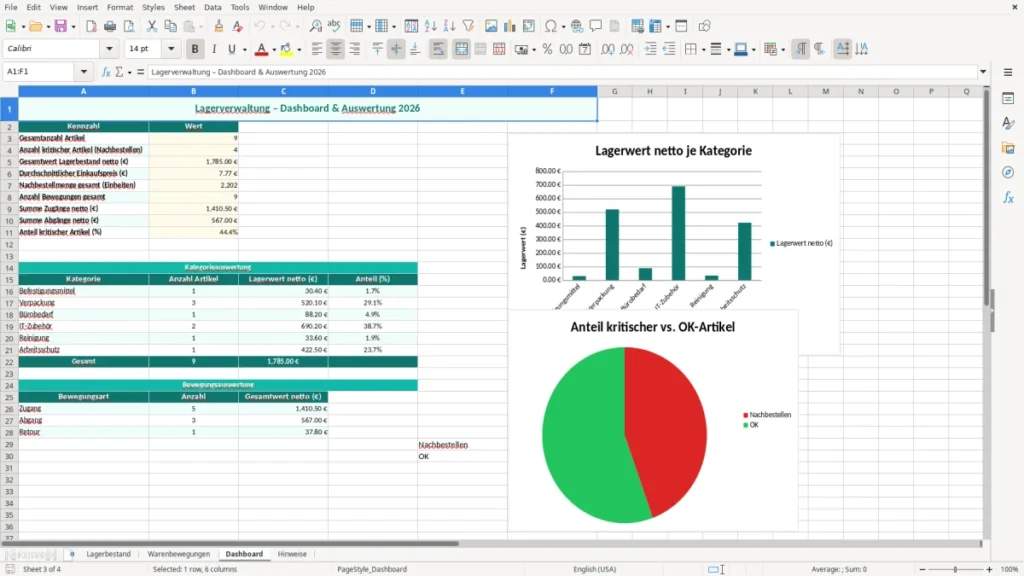Image resolution: width=1024 pixels, height=576 pixels.
Task: Open the Data menu
Action: click(x=212, y=7)
